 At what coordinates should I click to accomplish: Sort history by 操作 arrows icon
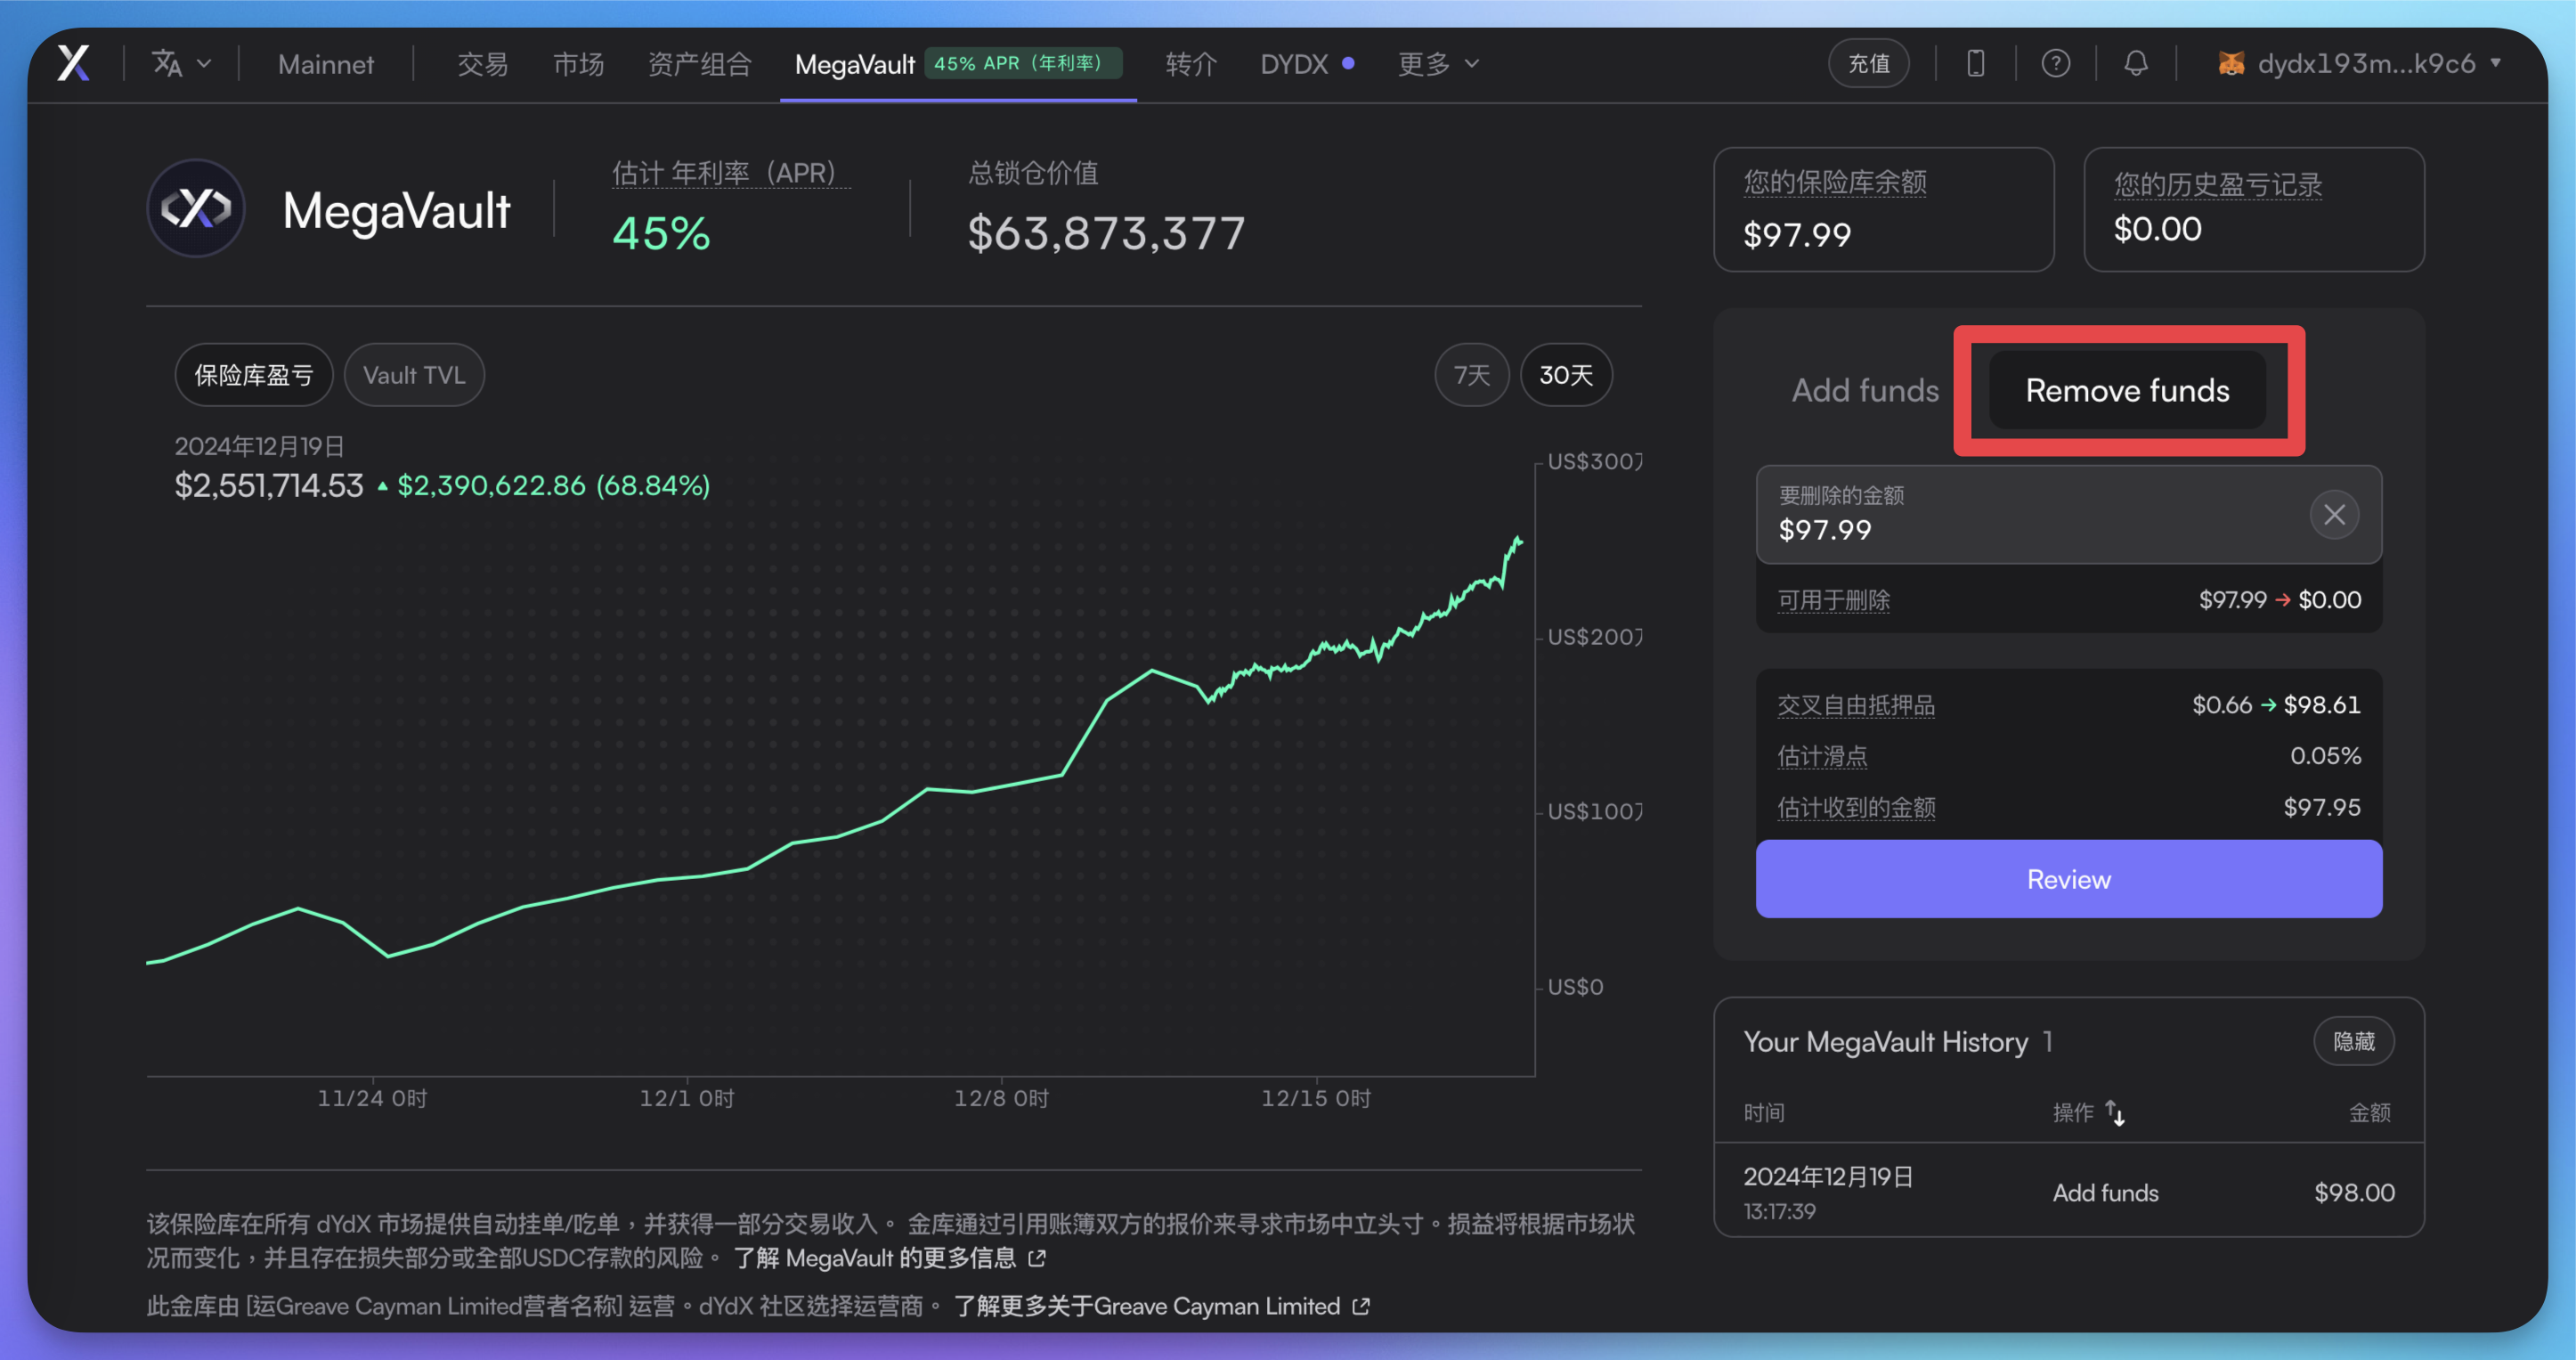[x=2116, y=1112]
